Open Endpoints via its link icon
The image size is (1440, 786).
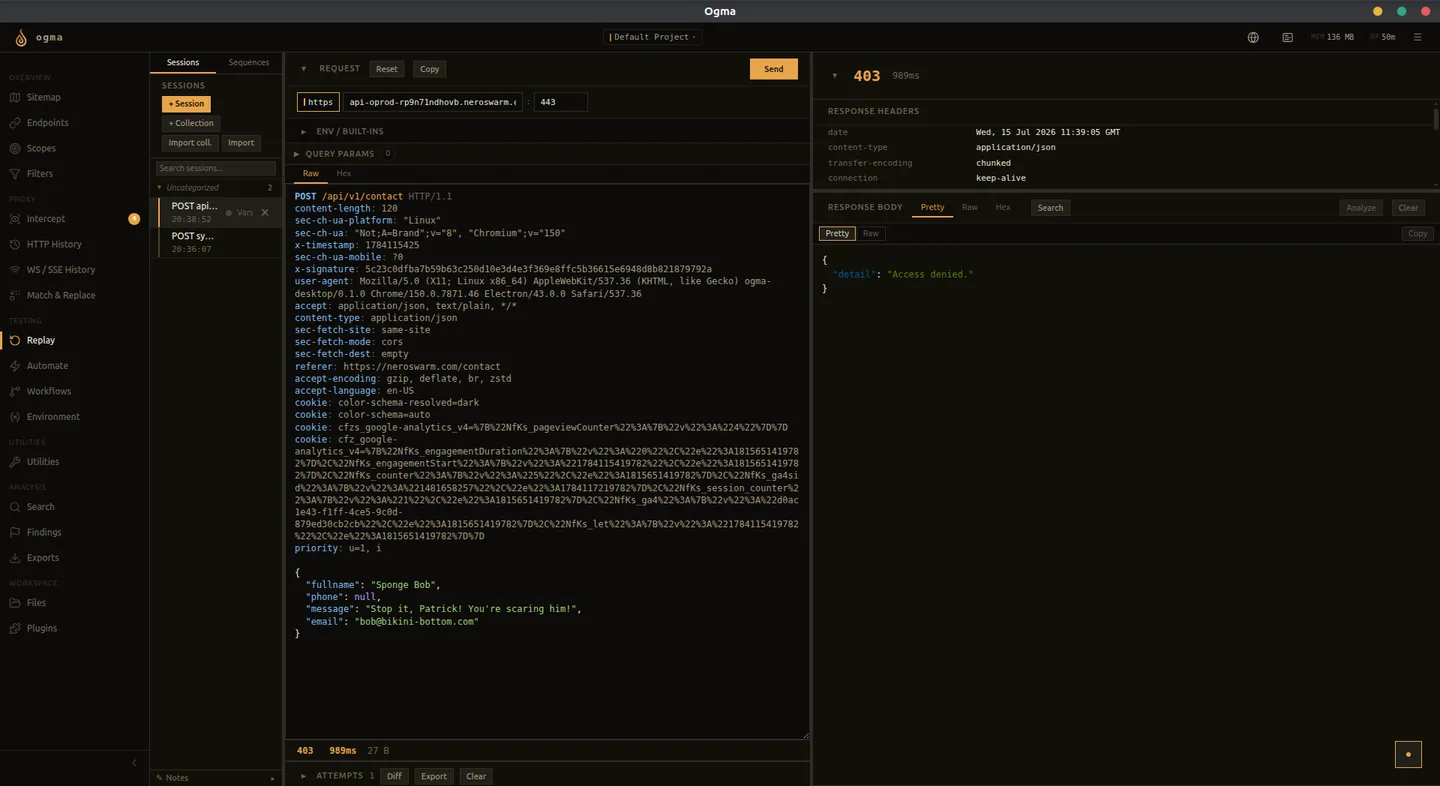(15, 123)
